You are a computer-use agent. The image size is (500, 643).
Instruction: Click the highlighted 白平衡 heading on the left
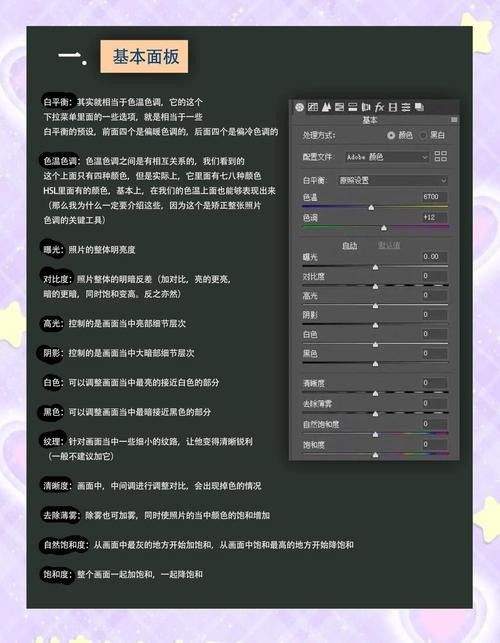pos(58,102)
